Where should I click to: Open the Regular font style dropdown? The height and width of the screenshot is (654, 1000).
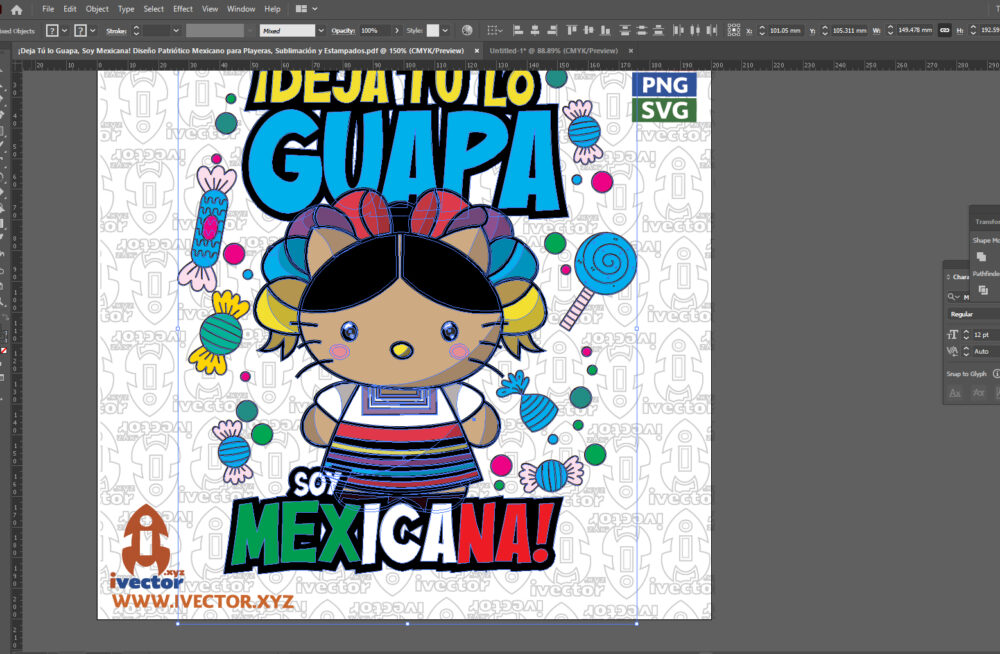click(974, 315)
